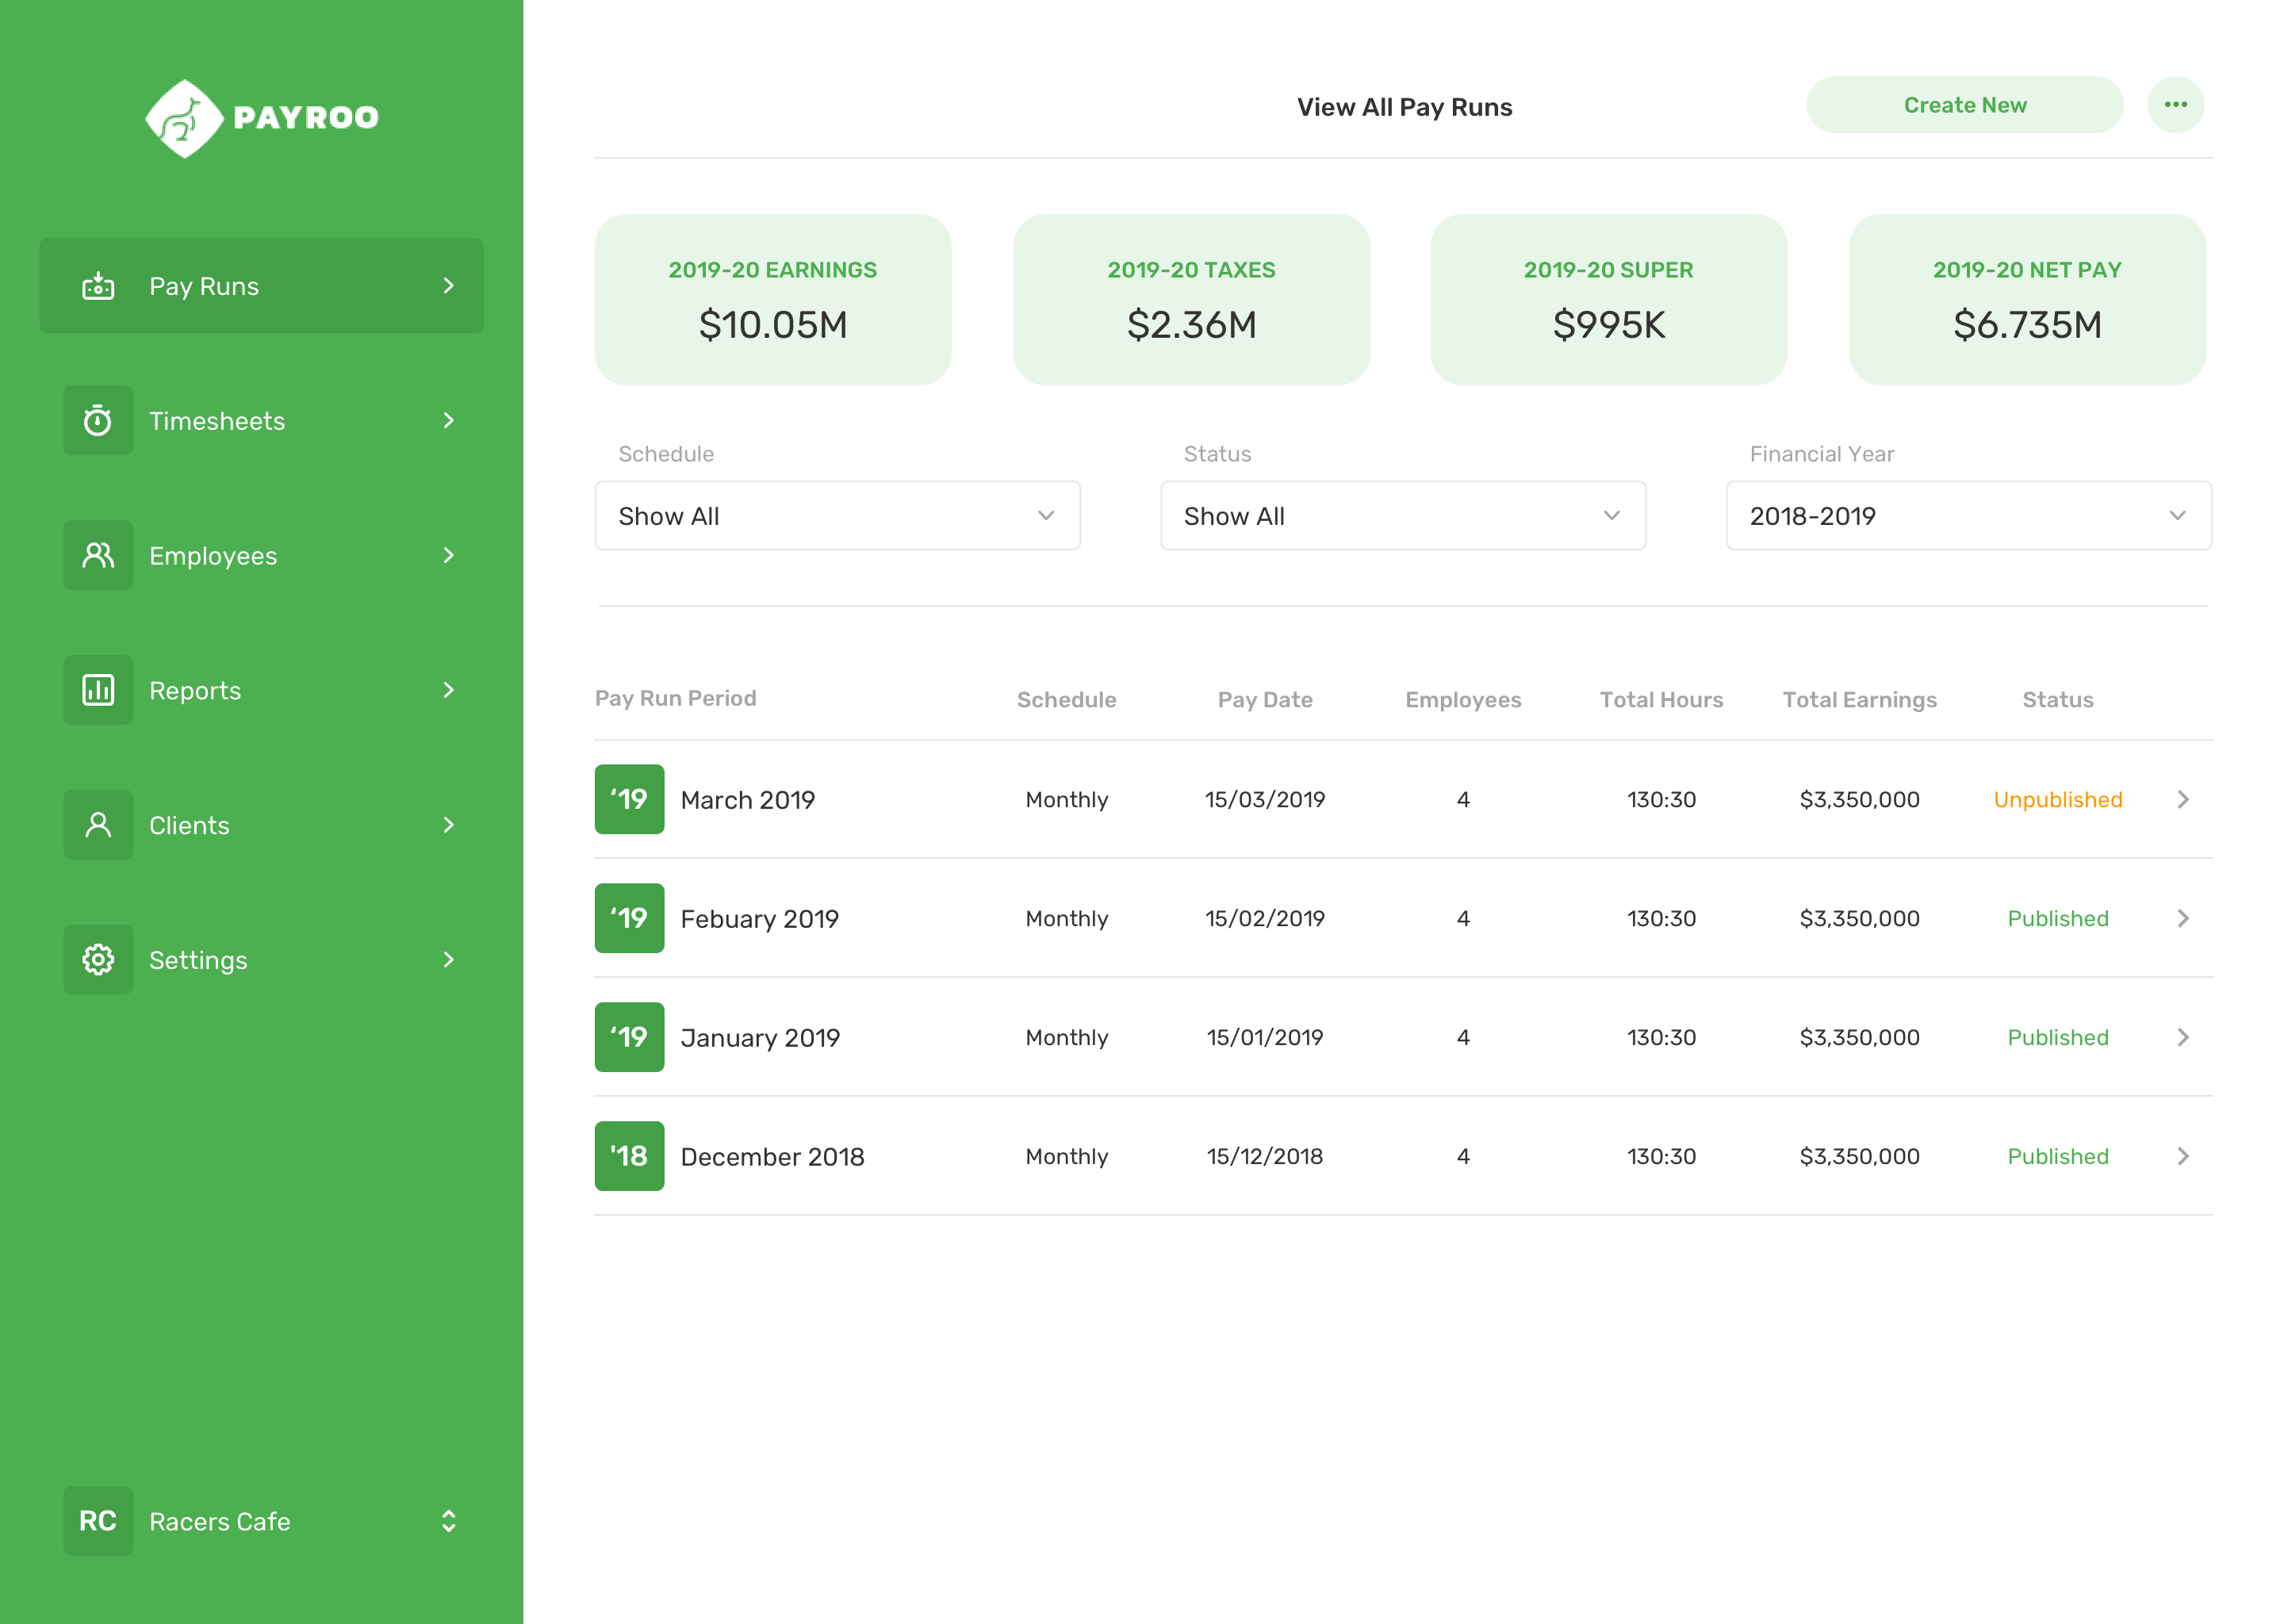Click the Create New button
This screenshot has height=1624, width=2284.
click(1965, 105)
